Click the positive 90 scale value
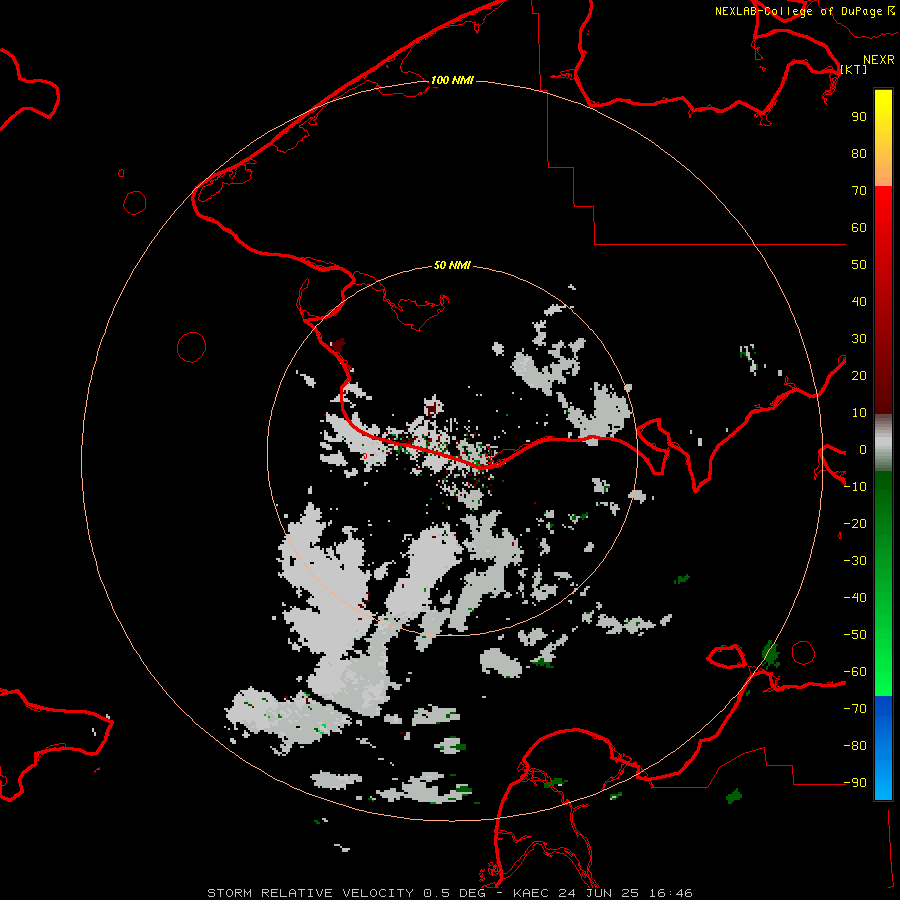Viewport: 900px width, 900px height. (x=859, y=117)
